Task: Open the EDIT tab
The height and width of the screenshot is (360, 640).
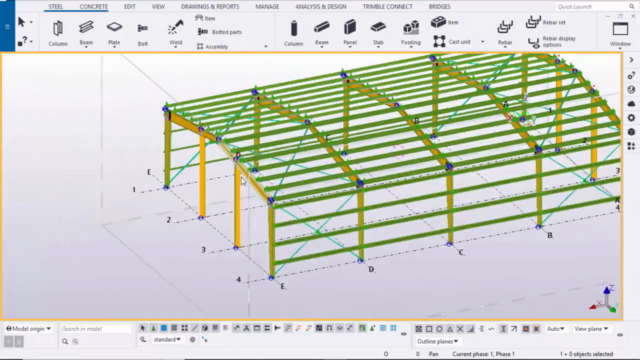Action: coord(130,7)
